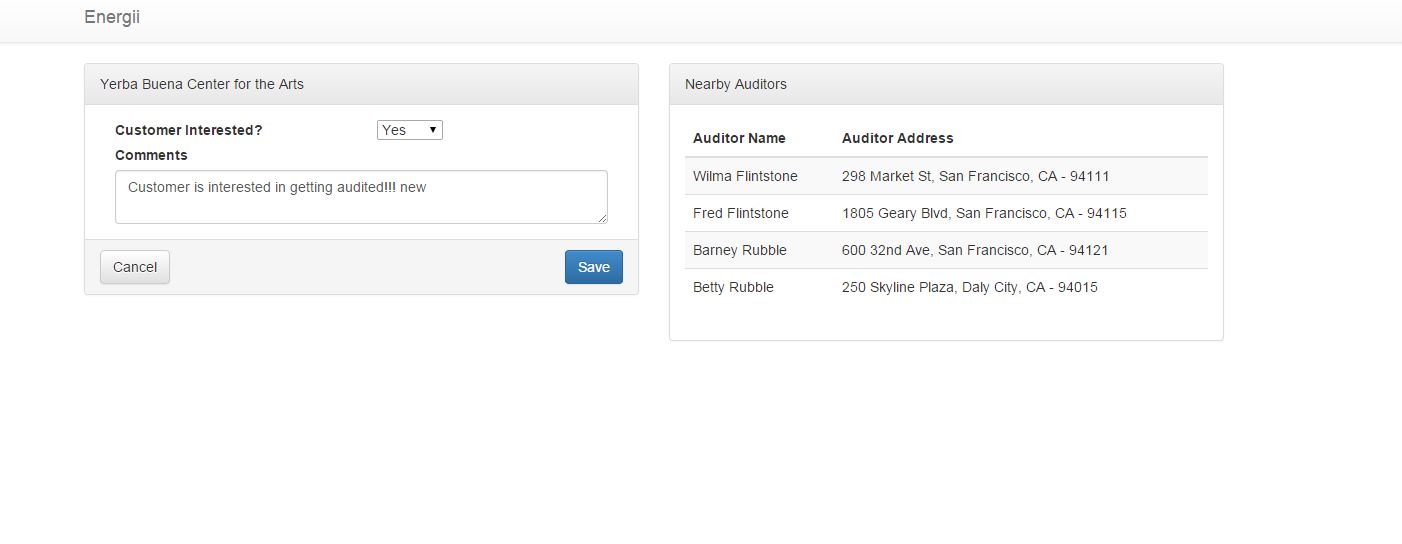The height and width of the screenshot is (544, 1402).
Task: Click the Energii brand link
Action: point(112,17)
